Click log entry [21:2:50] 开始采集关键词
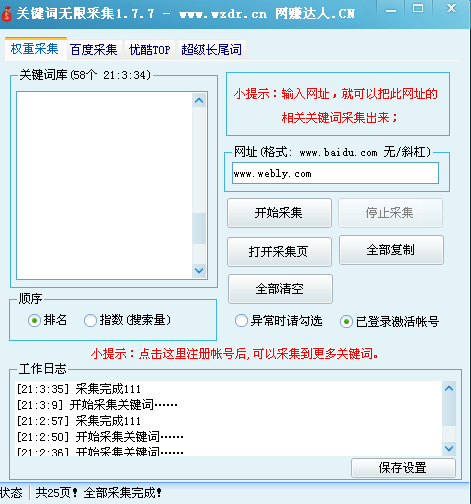This screenshot has width=471, height=504. pyautogui.click(x=100, y=437)
